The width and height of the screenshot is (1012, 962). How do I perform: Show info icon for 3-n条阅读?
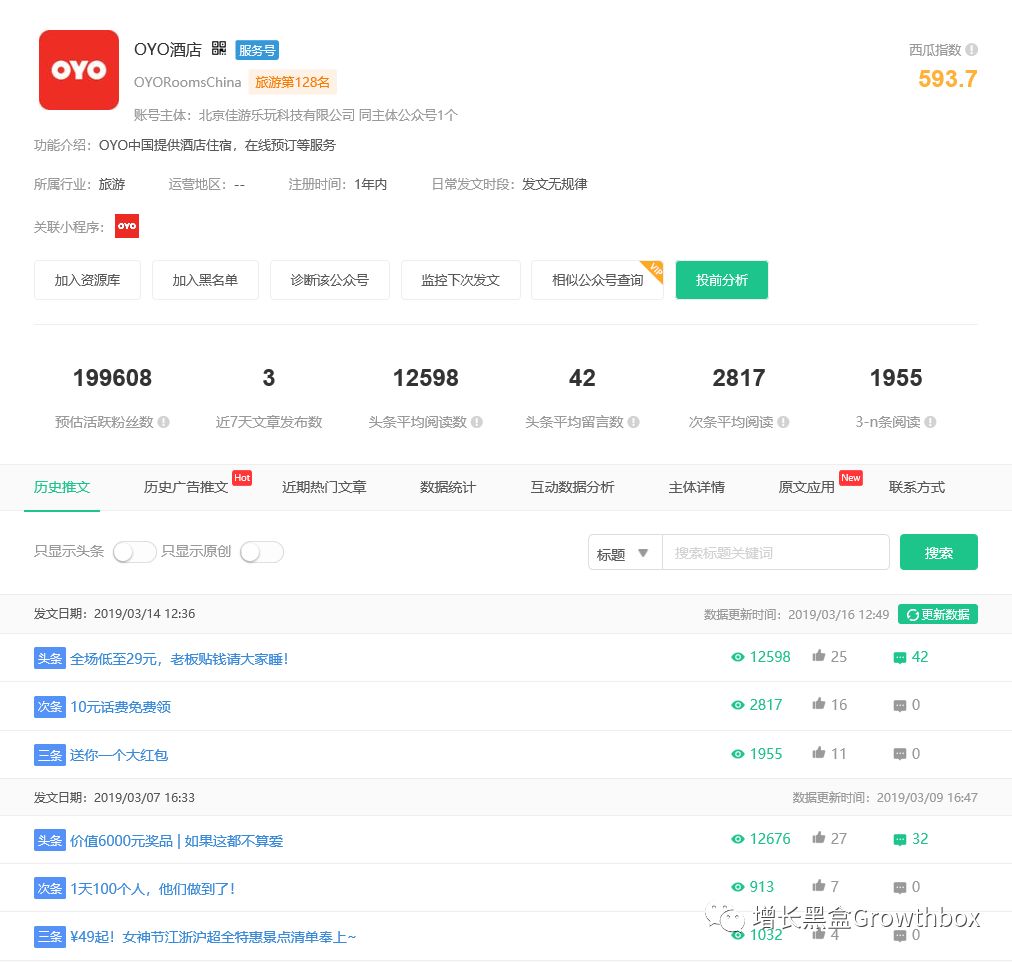[x=930, y=422]
